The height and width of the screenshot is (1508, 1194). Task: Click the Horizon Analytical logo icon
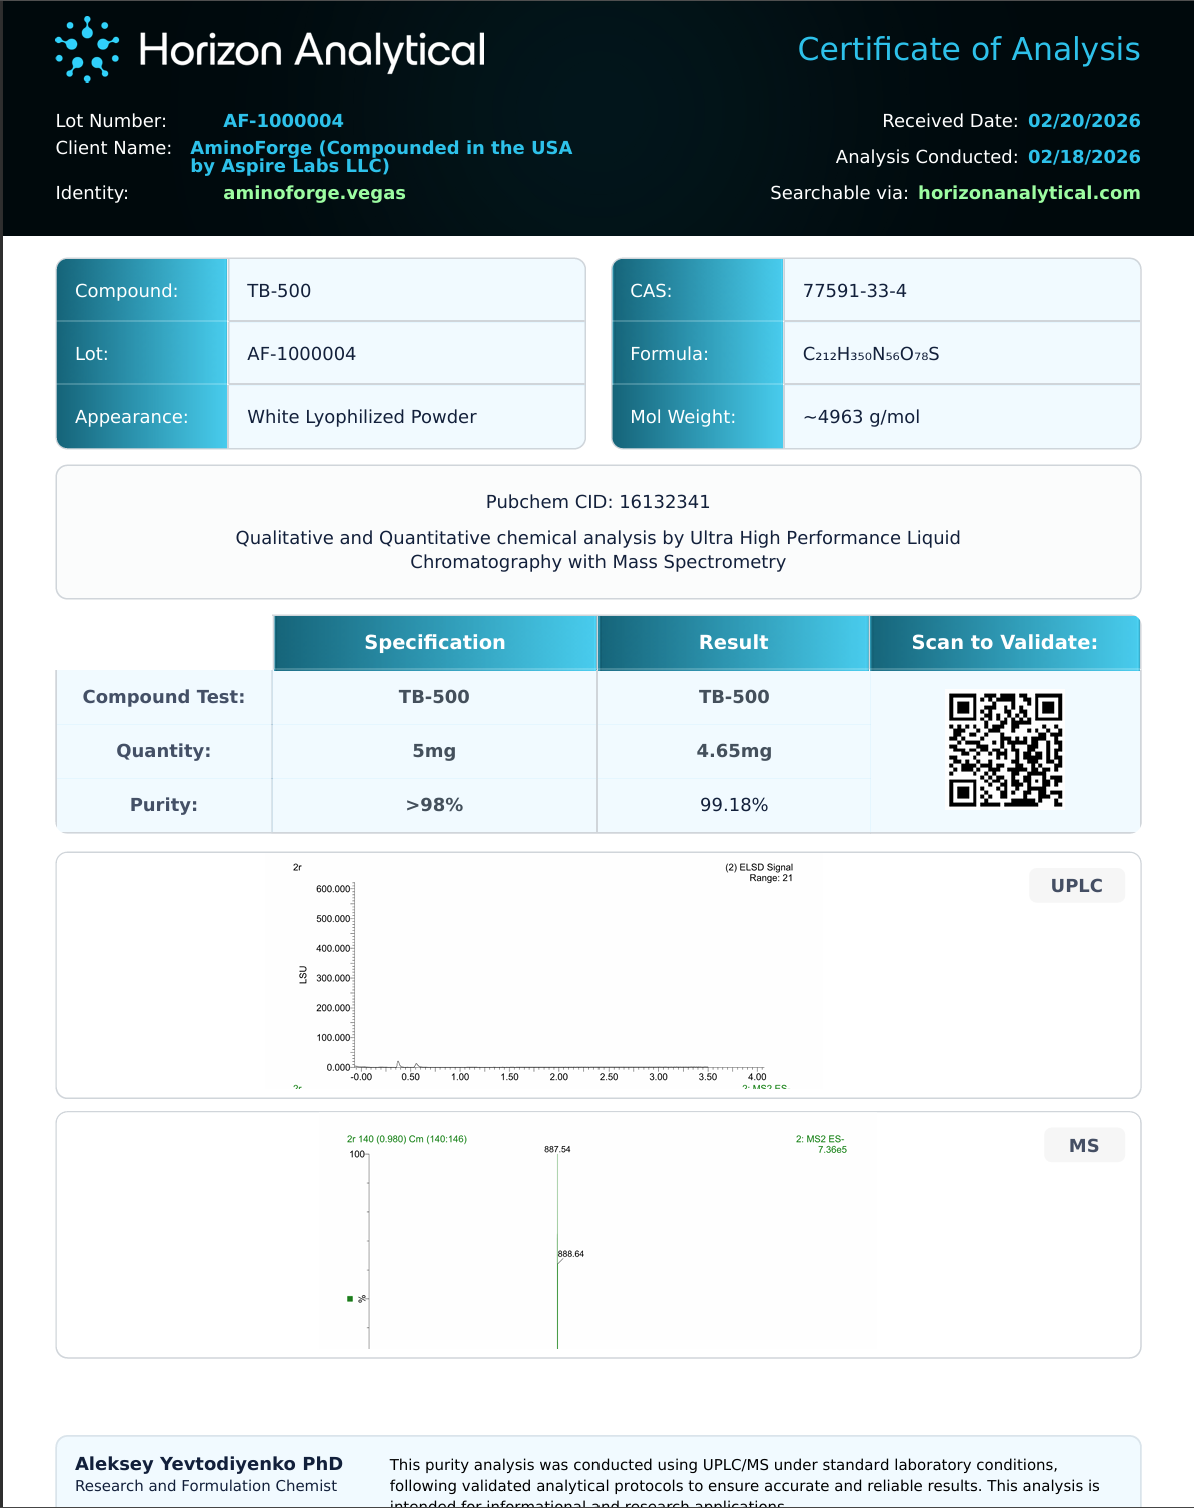point(87,49)
